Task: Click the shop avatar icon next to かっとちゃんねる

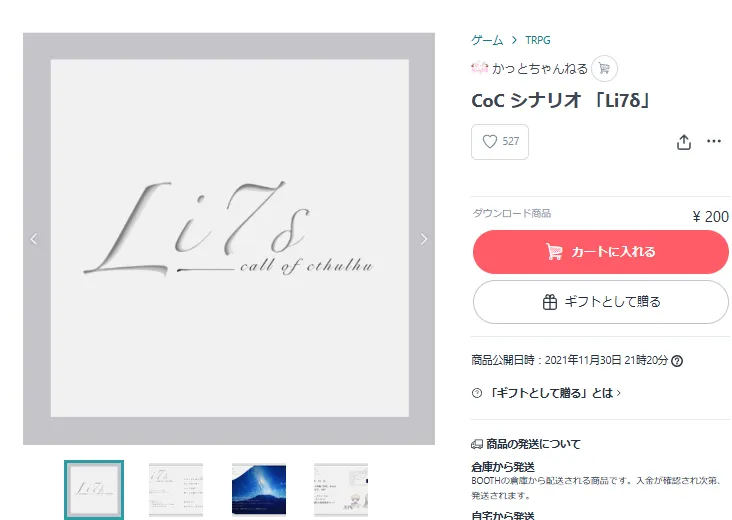Action: 479,68
